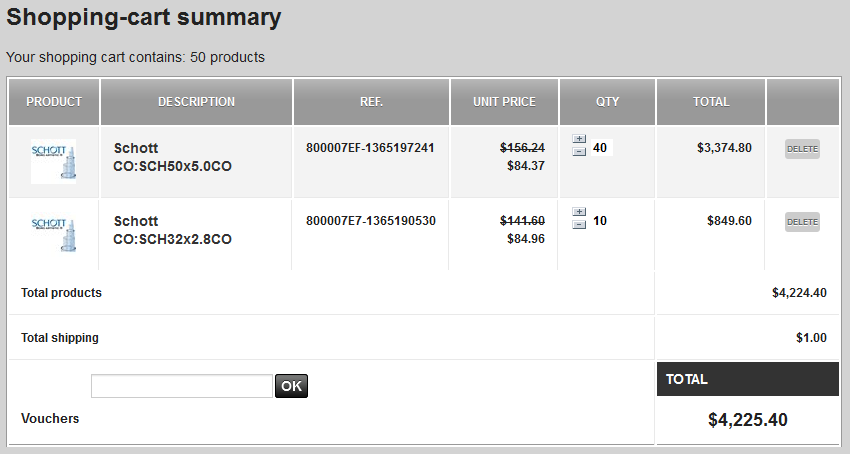The height and width of the screenshot is (454, 850).
Task: Delete the SCH32x2.8CO item from cart
Action: point(802,222)
